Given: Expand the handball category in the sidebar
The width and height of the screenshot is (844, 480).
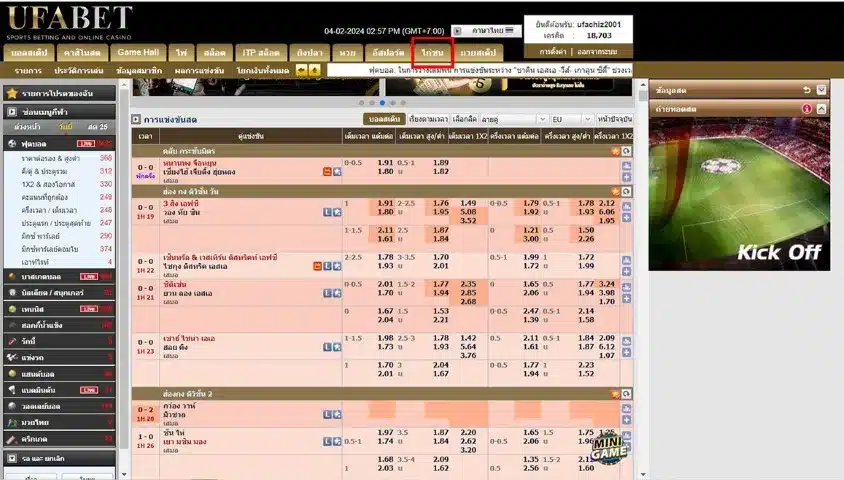Looking at the screenshot, I should click(x=59, y=373).
